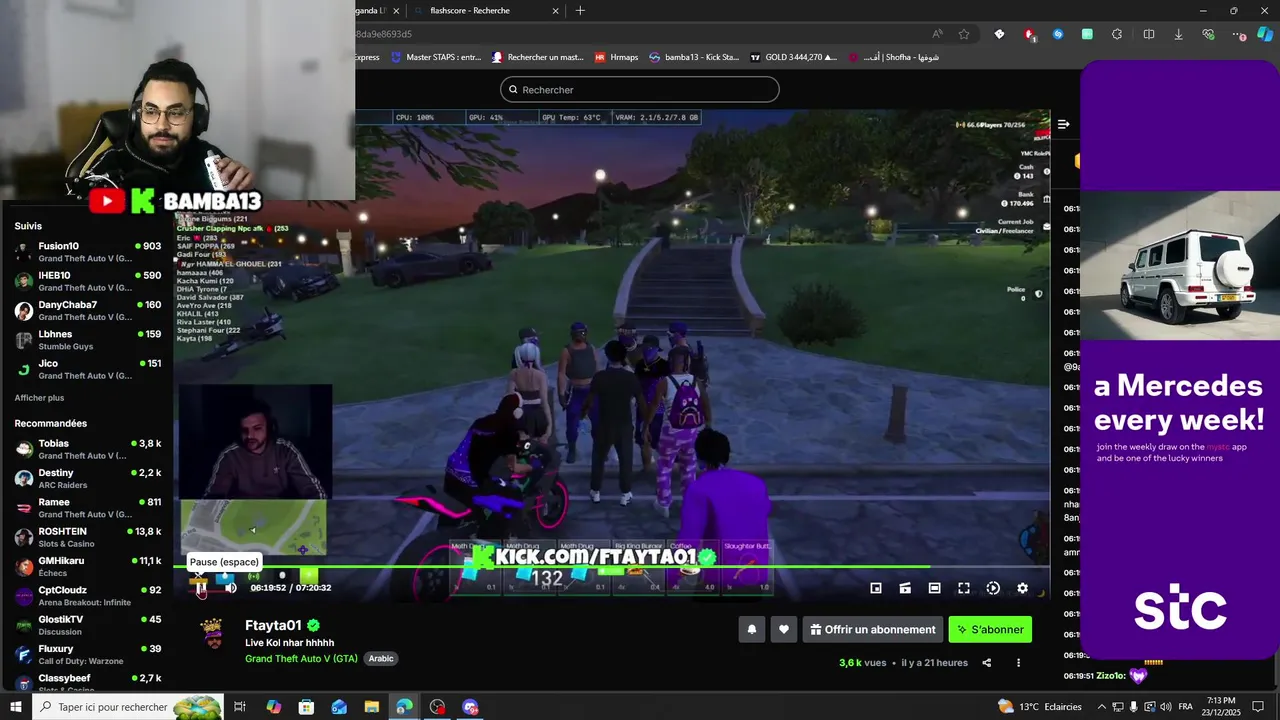Open the Lbhnes Stumble Guys channel
This screenshot has height=720, width=1280.
point(87,341)
